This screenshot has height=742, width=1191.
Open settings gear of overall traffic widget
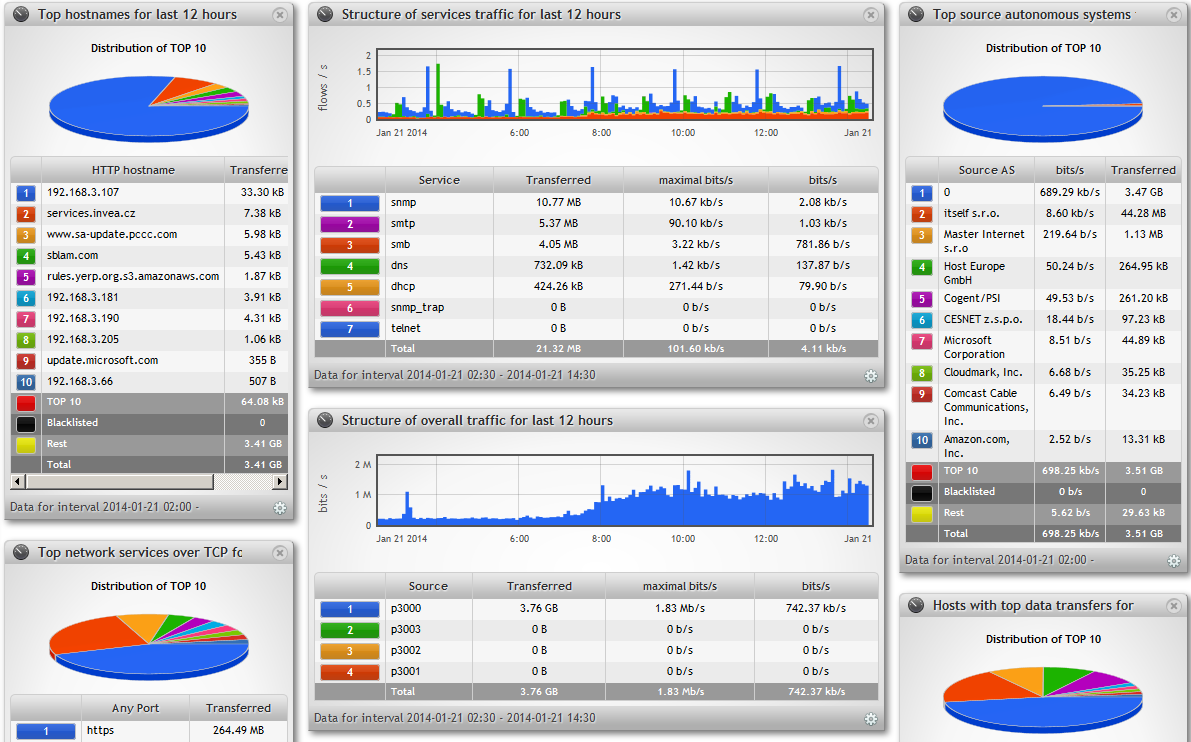pos(870,718)
